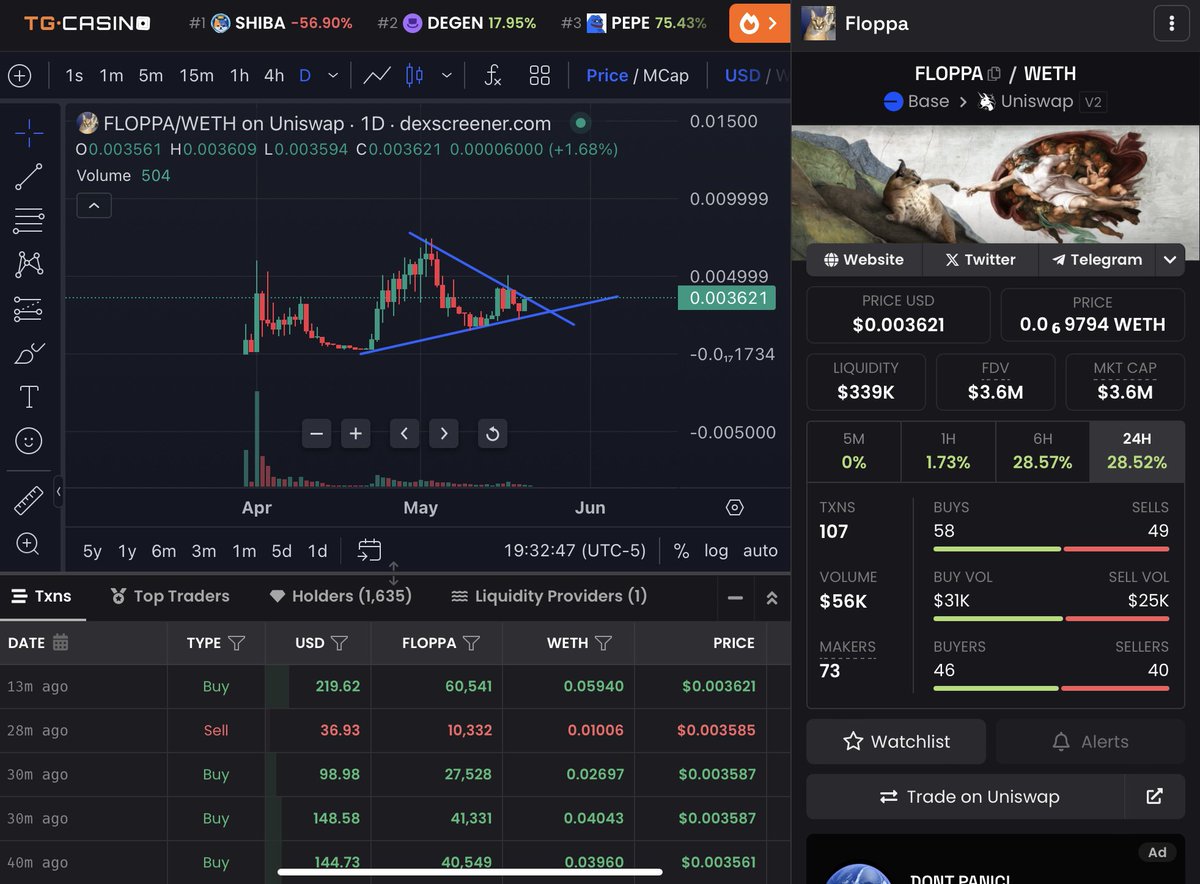Open the Fibonacci retracement tool
The image size is (1200, 884).
pyautogui.click(x=29, y=221)
